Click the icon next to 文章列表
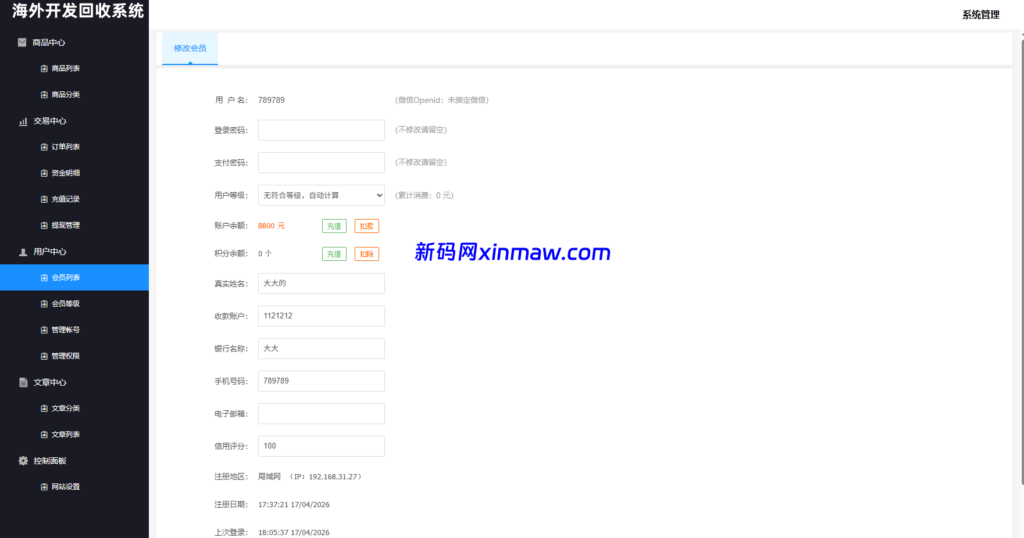1024x538 pixels. 44,434
